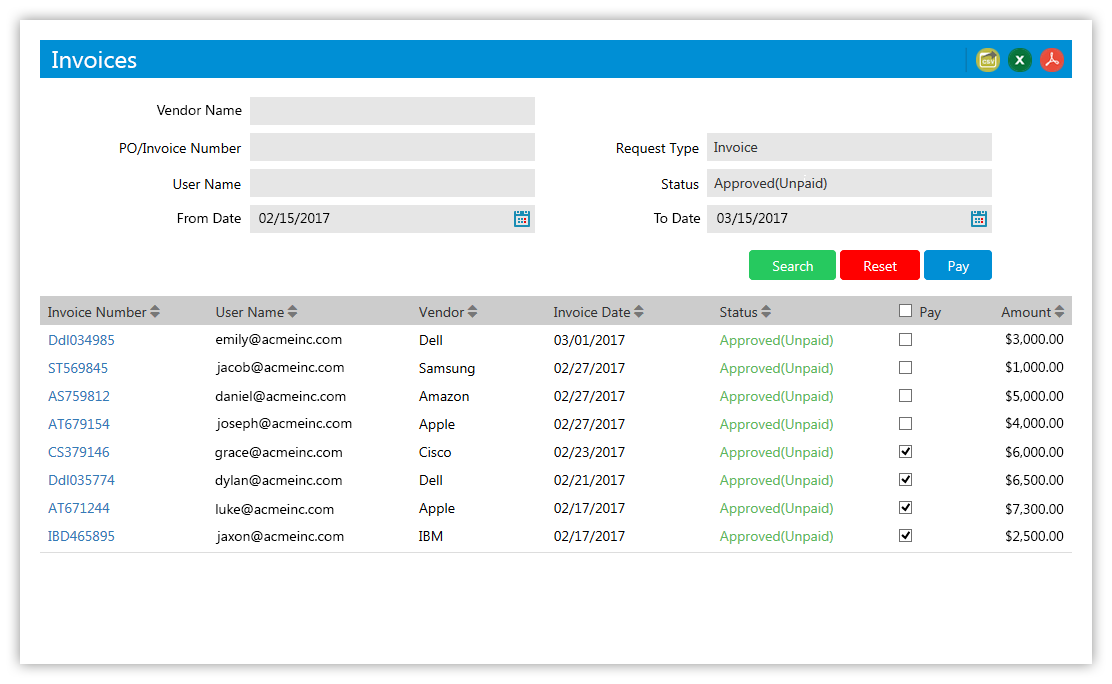
Task: Click the $5,000.00 amount cell
Action: coord(1034,396)
